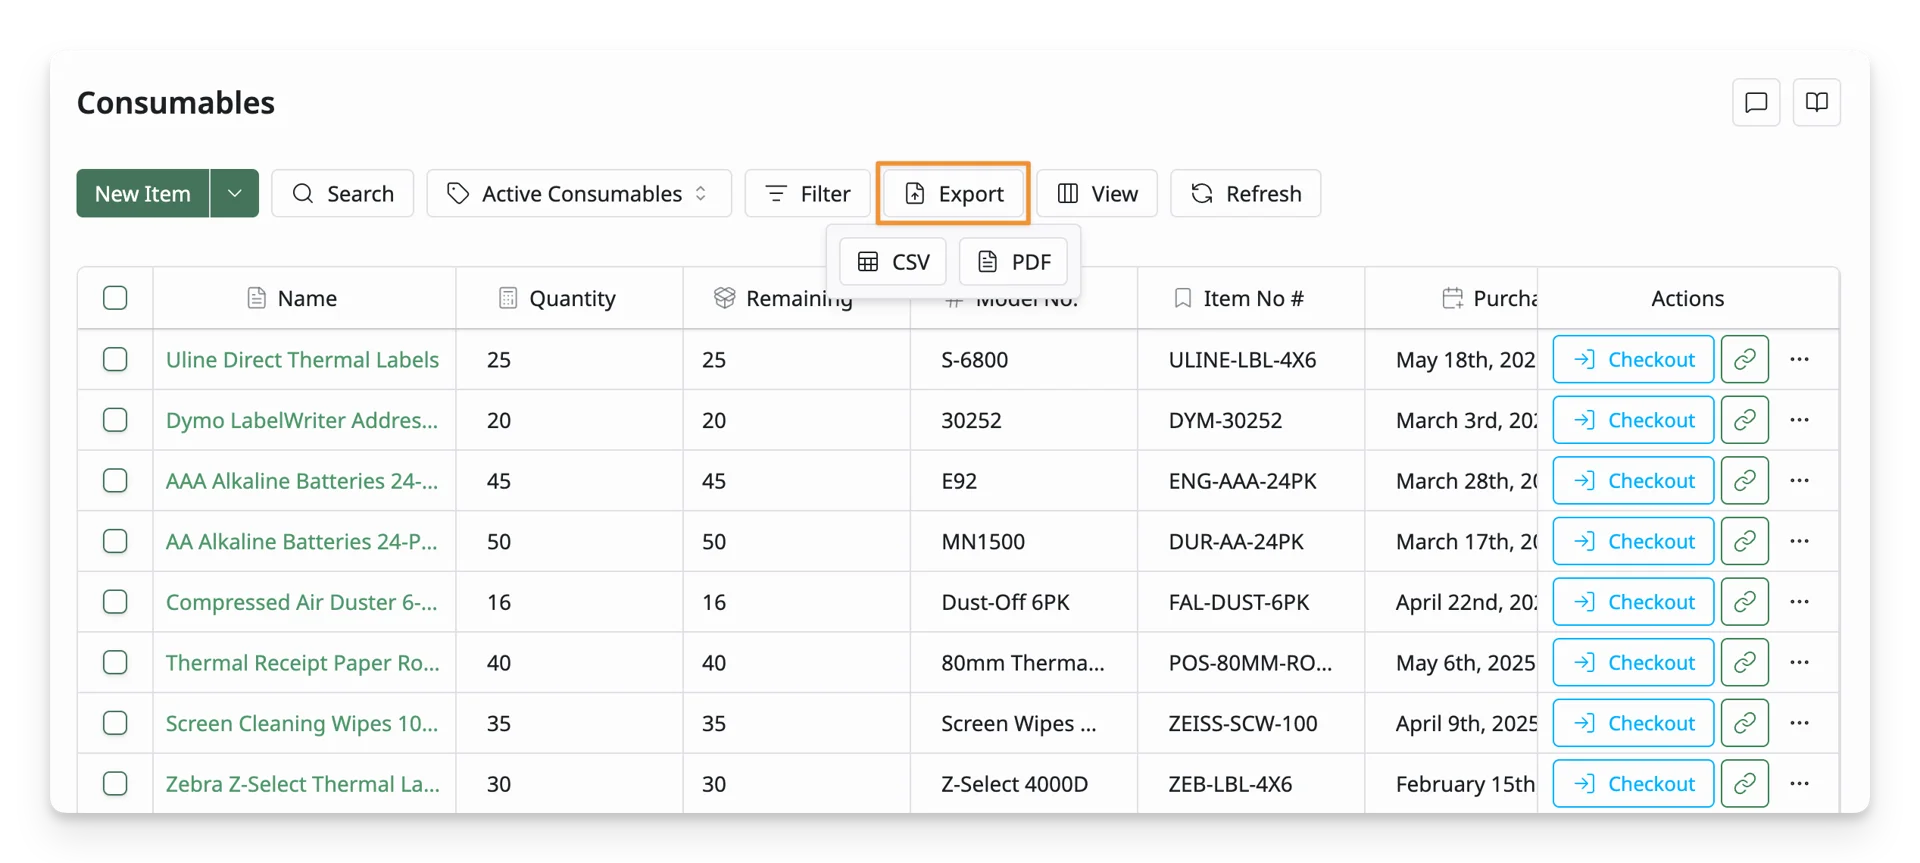Check the Screen Cleaning Wipes row checkbox
1920x863 pixels.
115,723
